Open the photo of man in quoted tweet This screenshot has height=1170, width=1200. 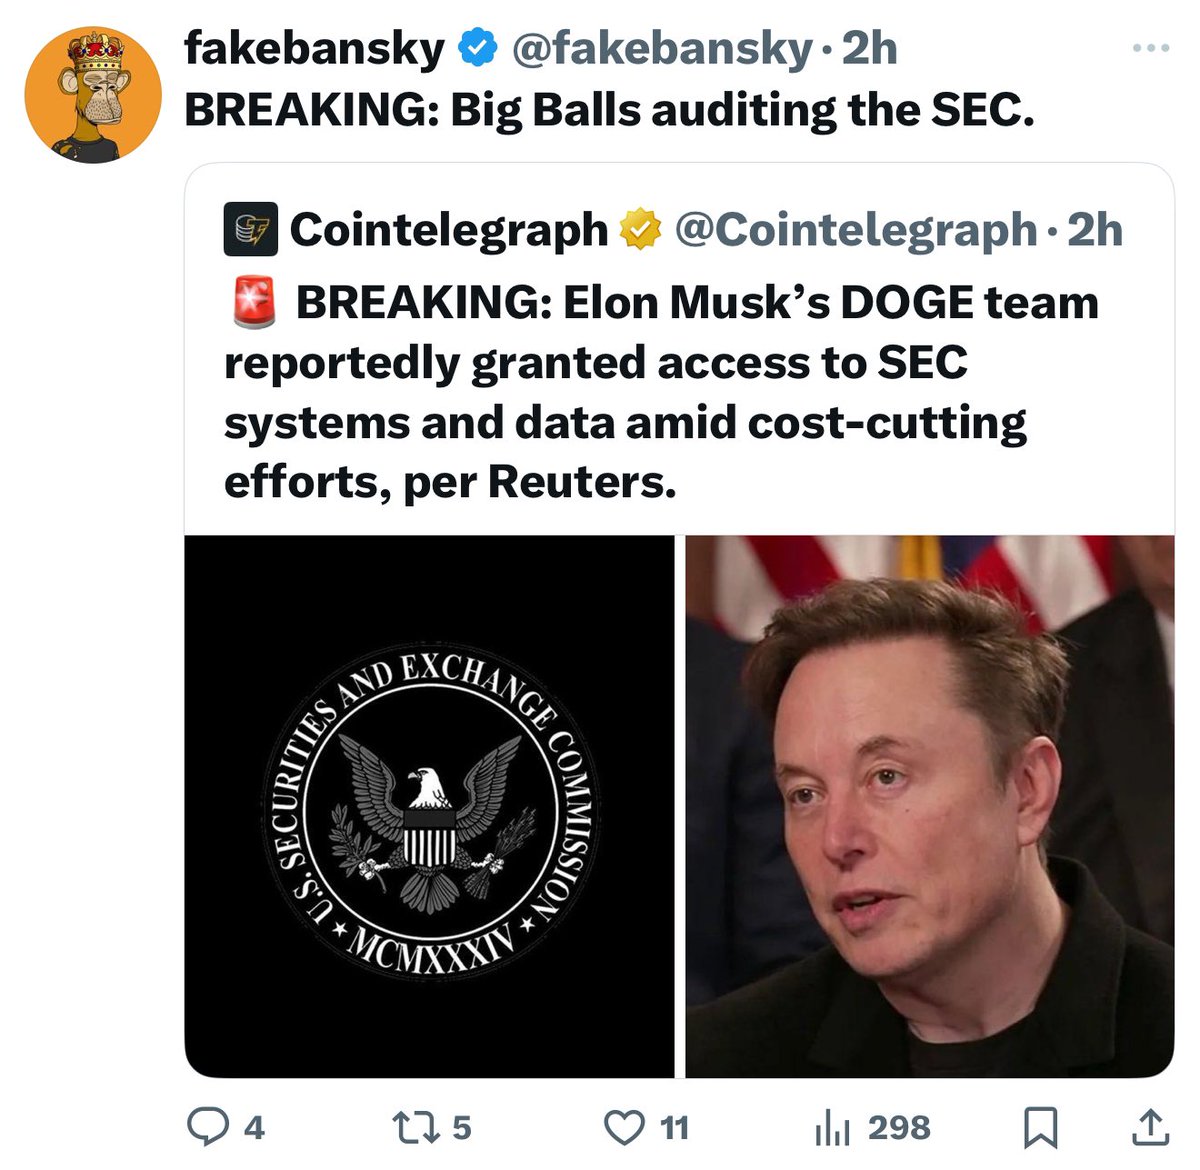pyautogui.click(x=930, y=806)
